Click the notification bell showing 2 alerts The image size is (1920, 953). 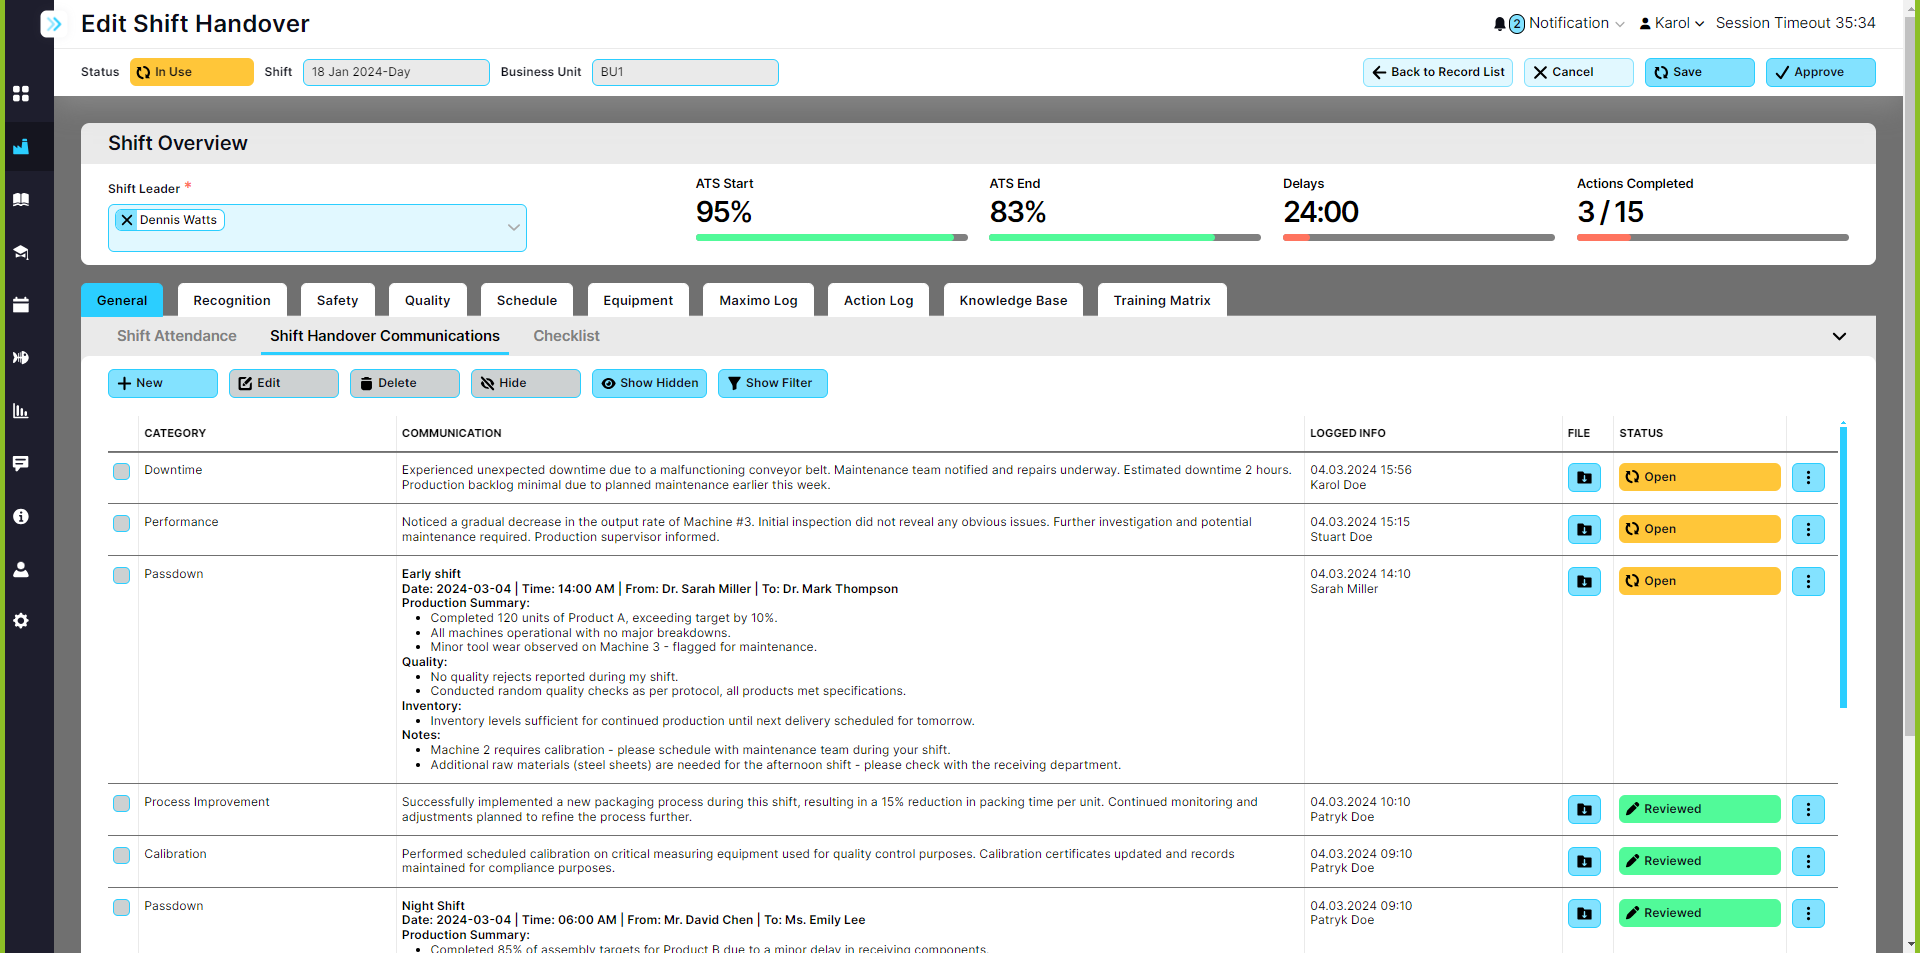tap(1500, 22)
